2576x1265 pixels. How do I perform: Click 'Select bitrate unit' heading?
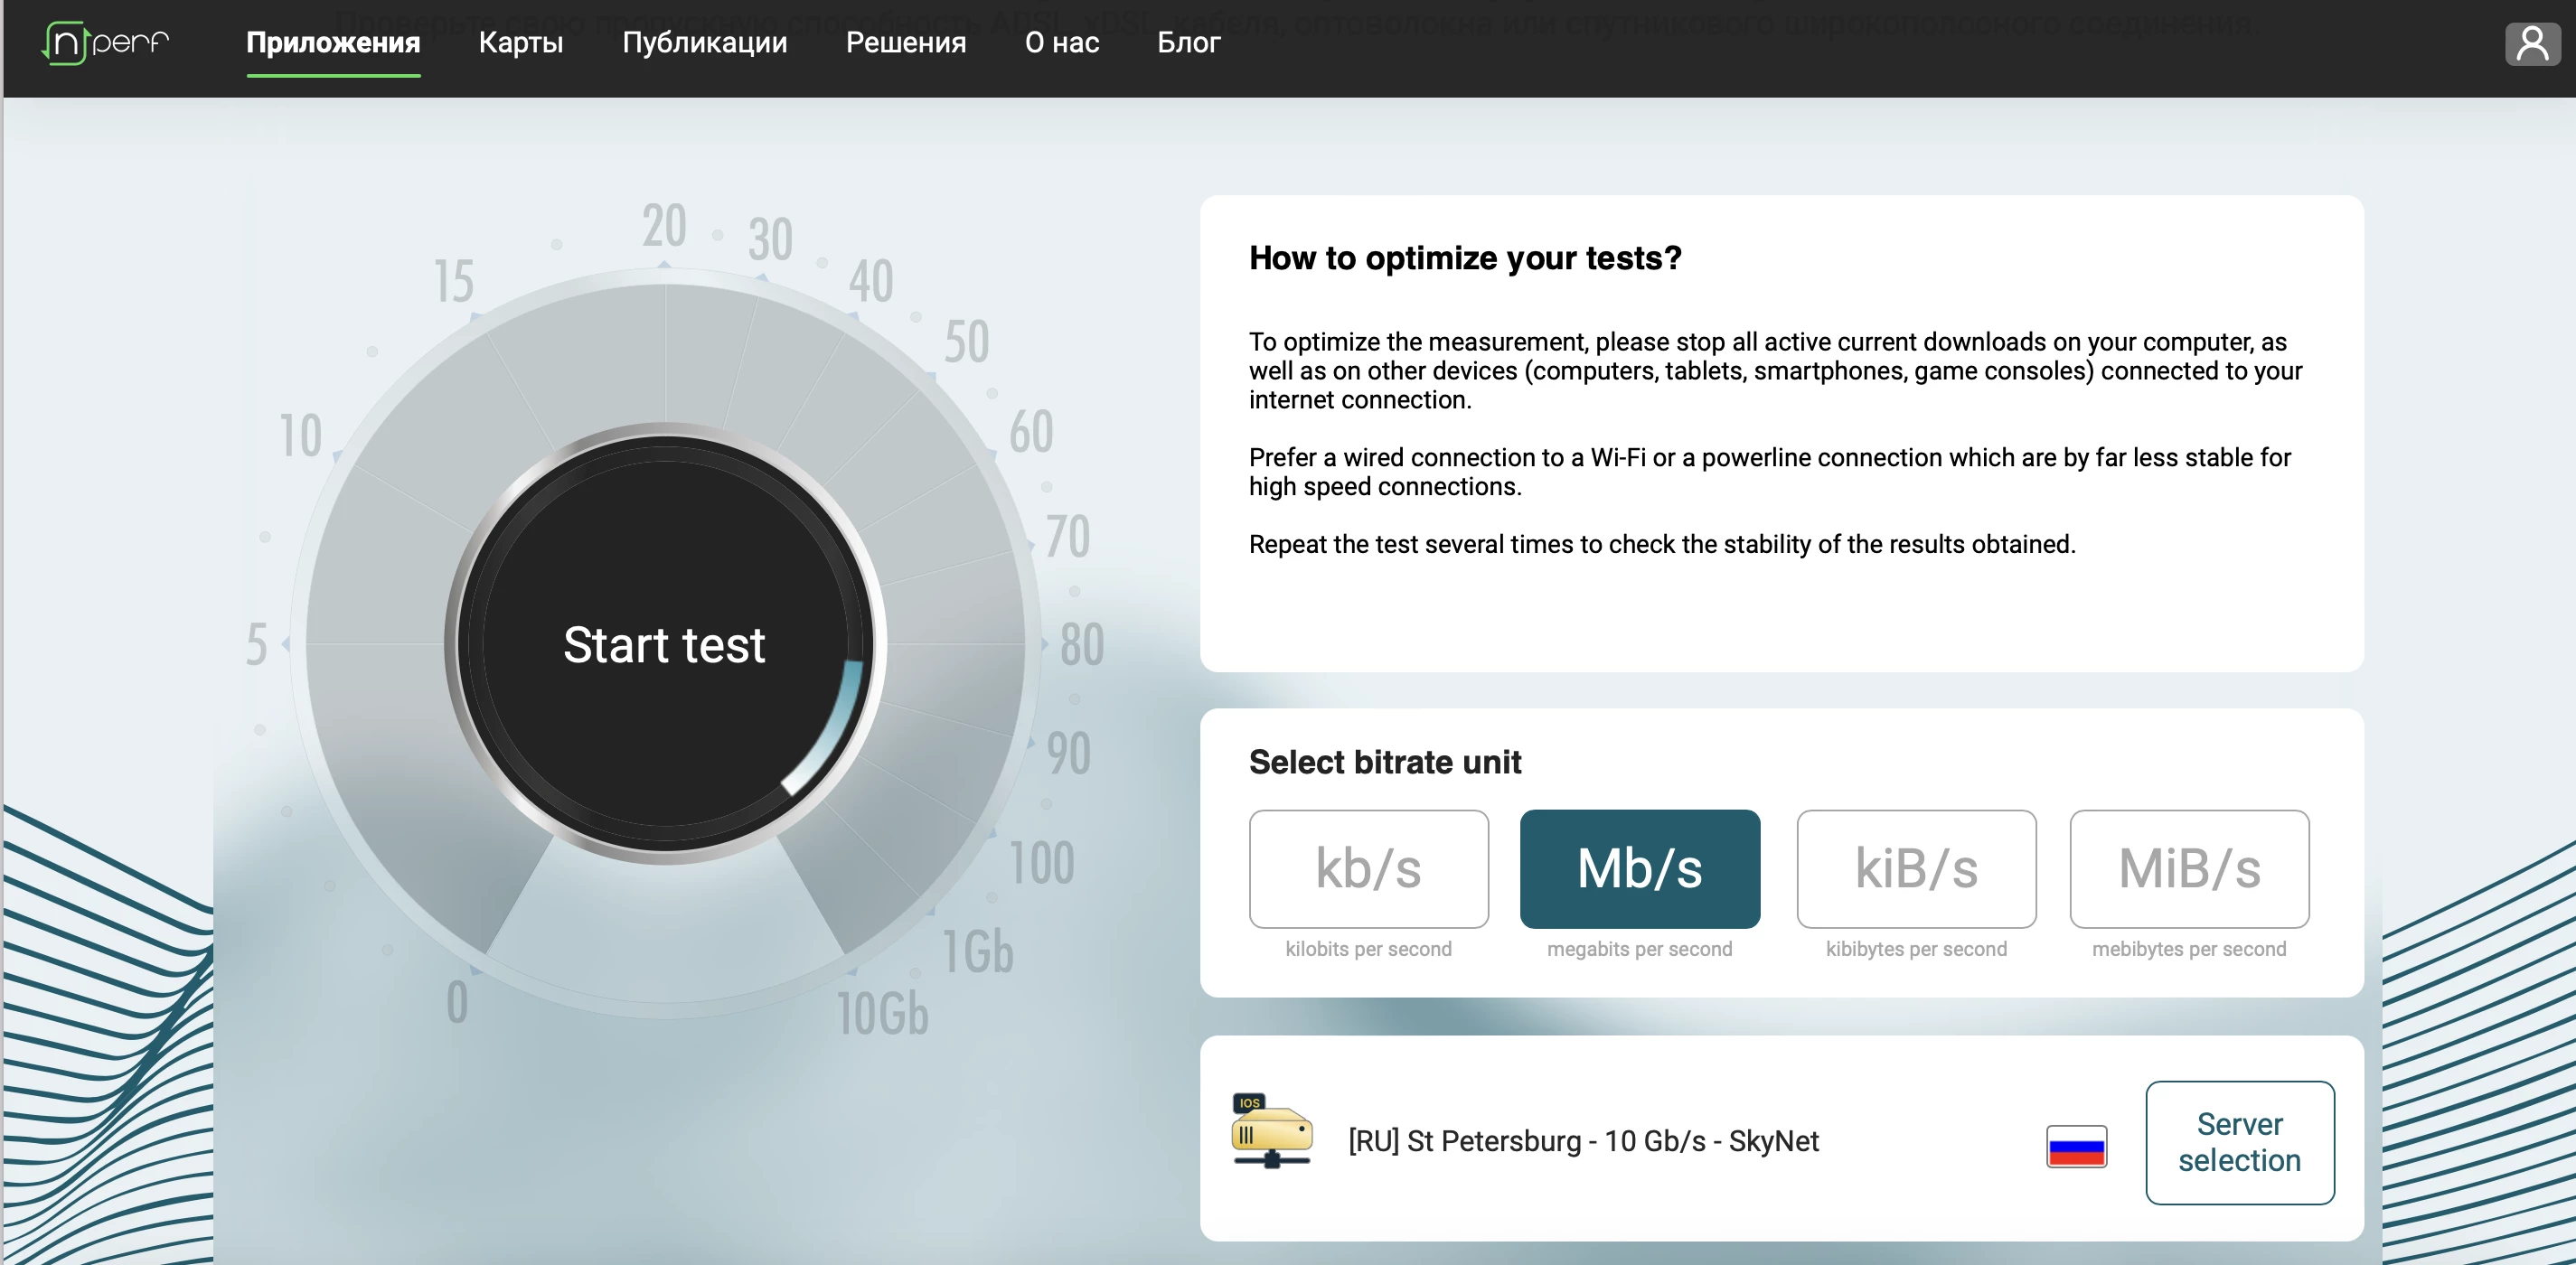(1385, 762)
